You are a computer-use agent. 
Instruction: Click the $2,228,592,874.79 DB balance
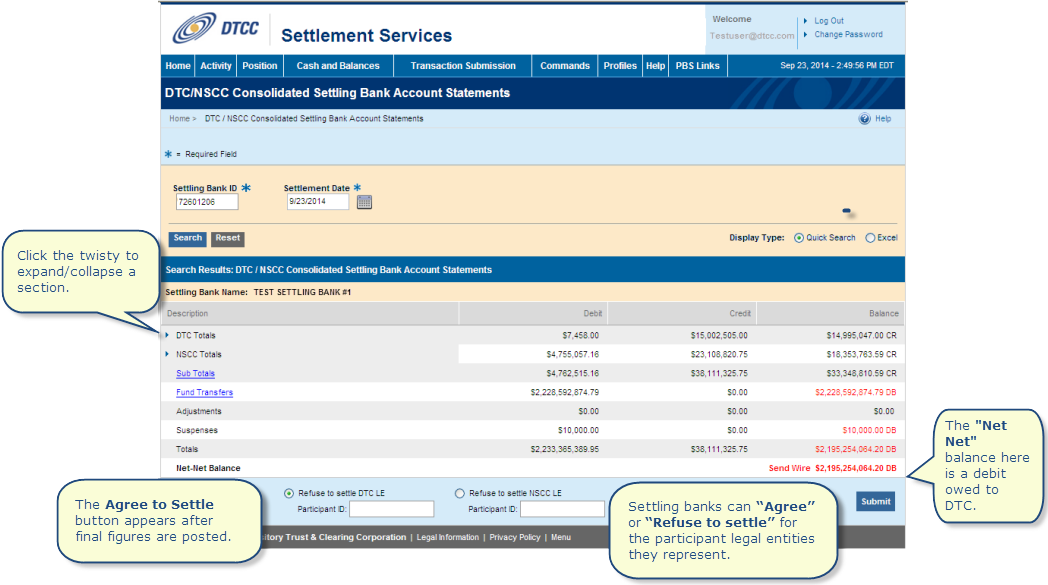[856, 392]
